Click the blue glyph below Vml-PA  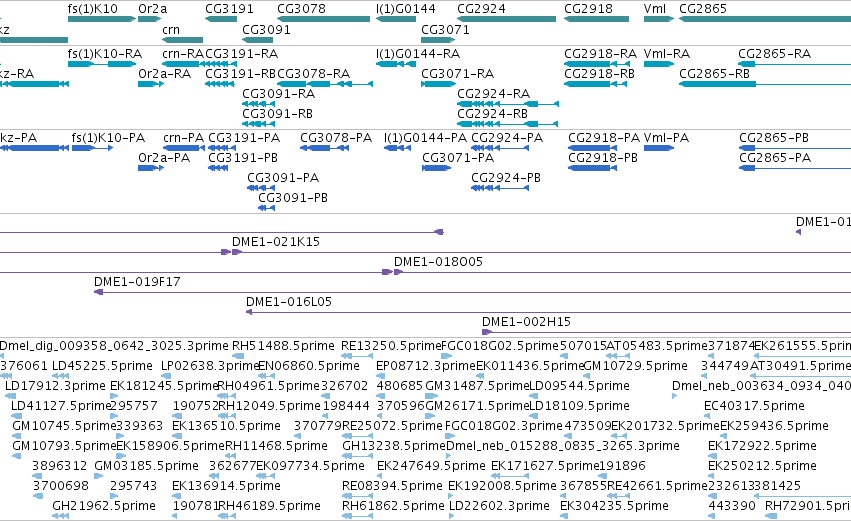point(659,148)
